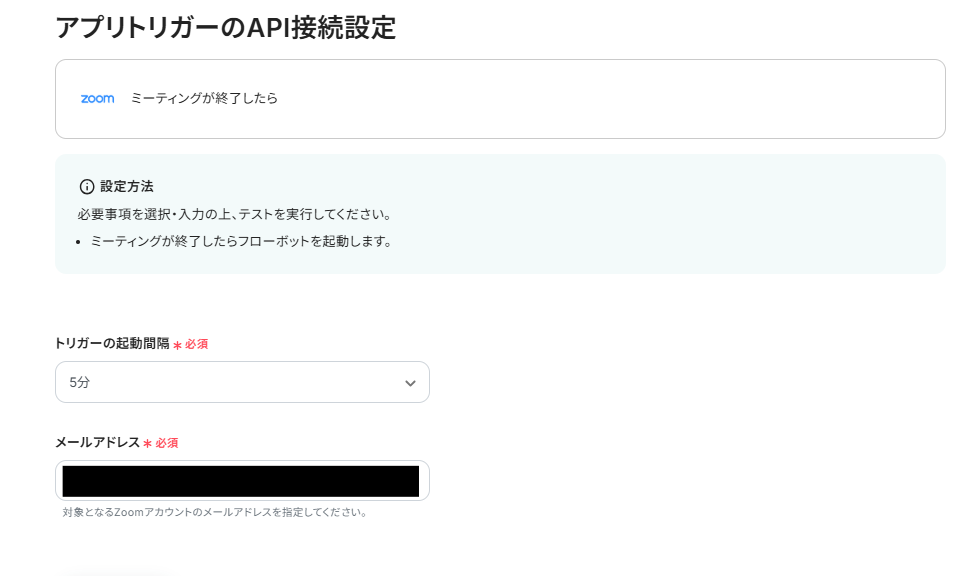
Task: Click the chevron arrow in trigger interval dropdown
Action: (x=410, y=383)
